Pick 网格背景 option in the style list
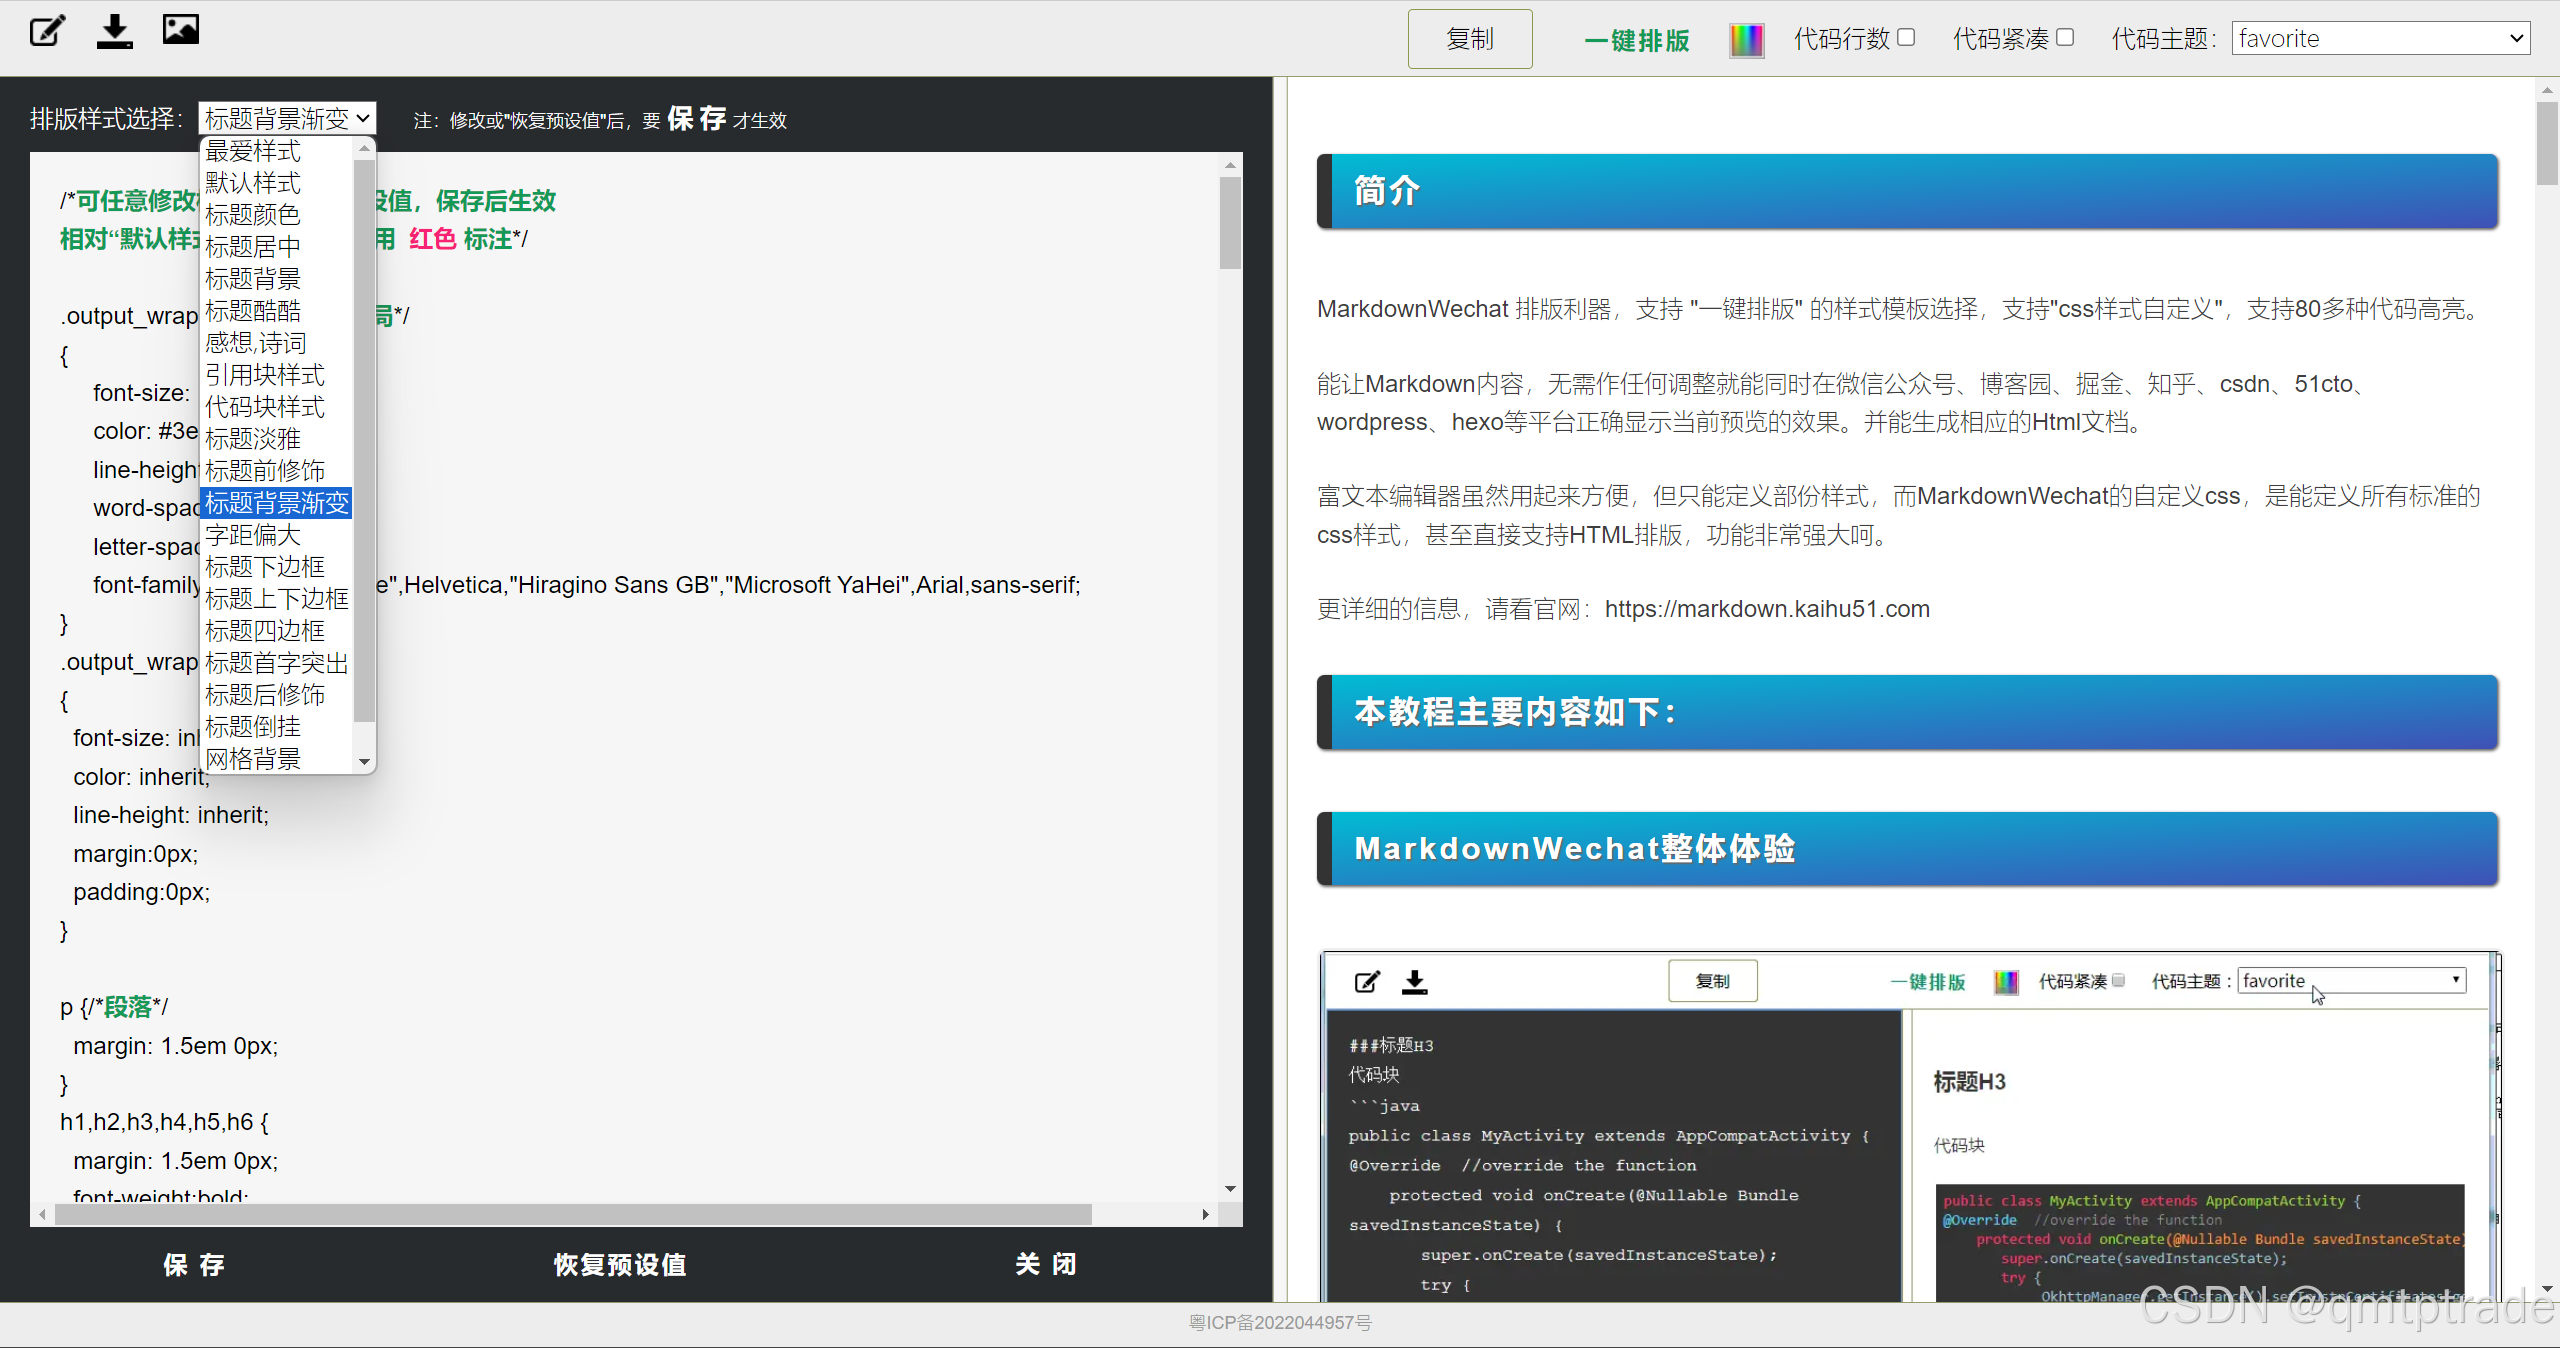2560x1348 pixels. 253,759
